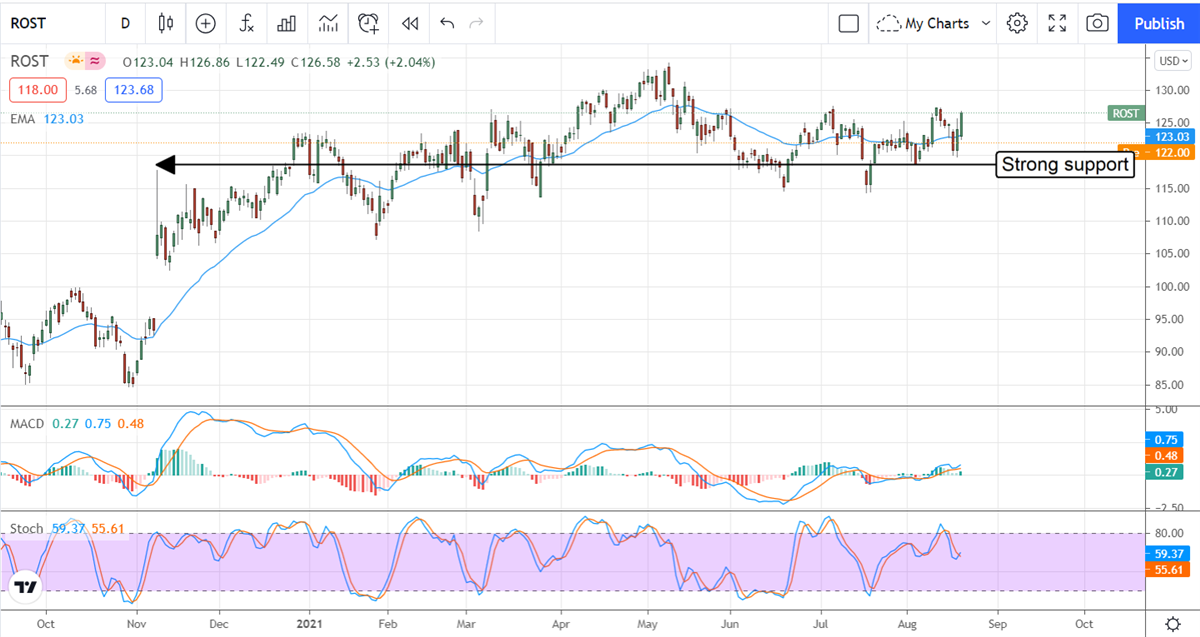The width and height of the screenshot is (1200, 637).
Task: Select the MACD indicator legend
Action: (x=27, y=423)
